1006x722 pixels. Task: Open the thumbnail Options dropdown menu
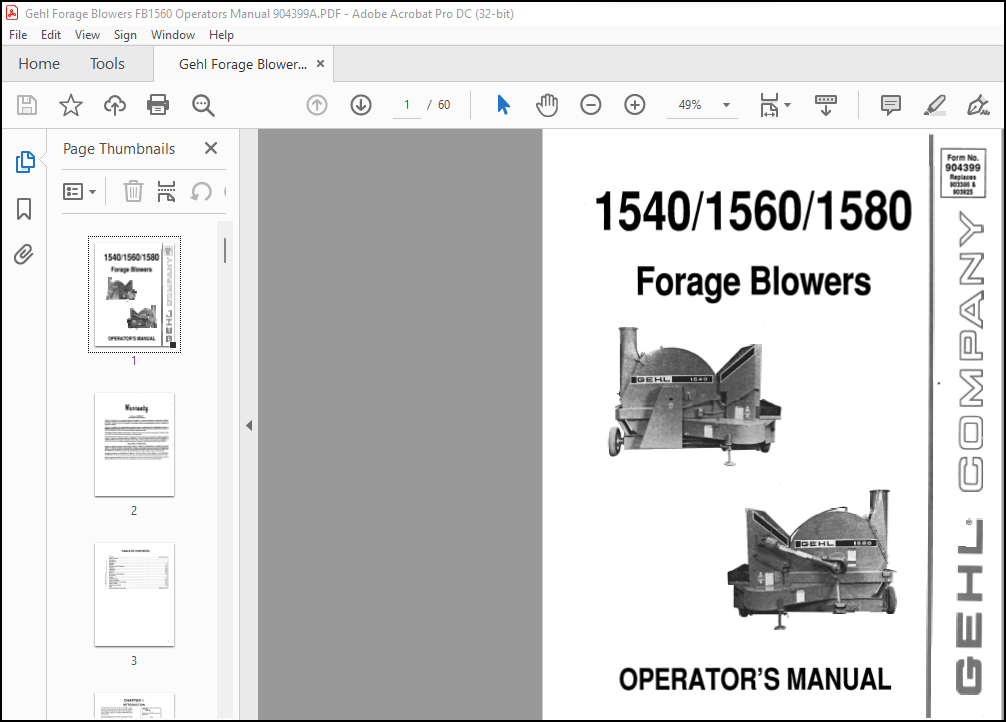click(80, 191)
